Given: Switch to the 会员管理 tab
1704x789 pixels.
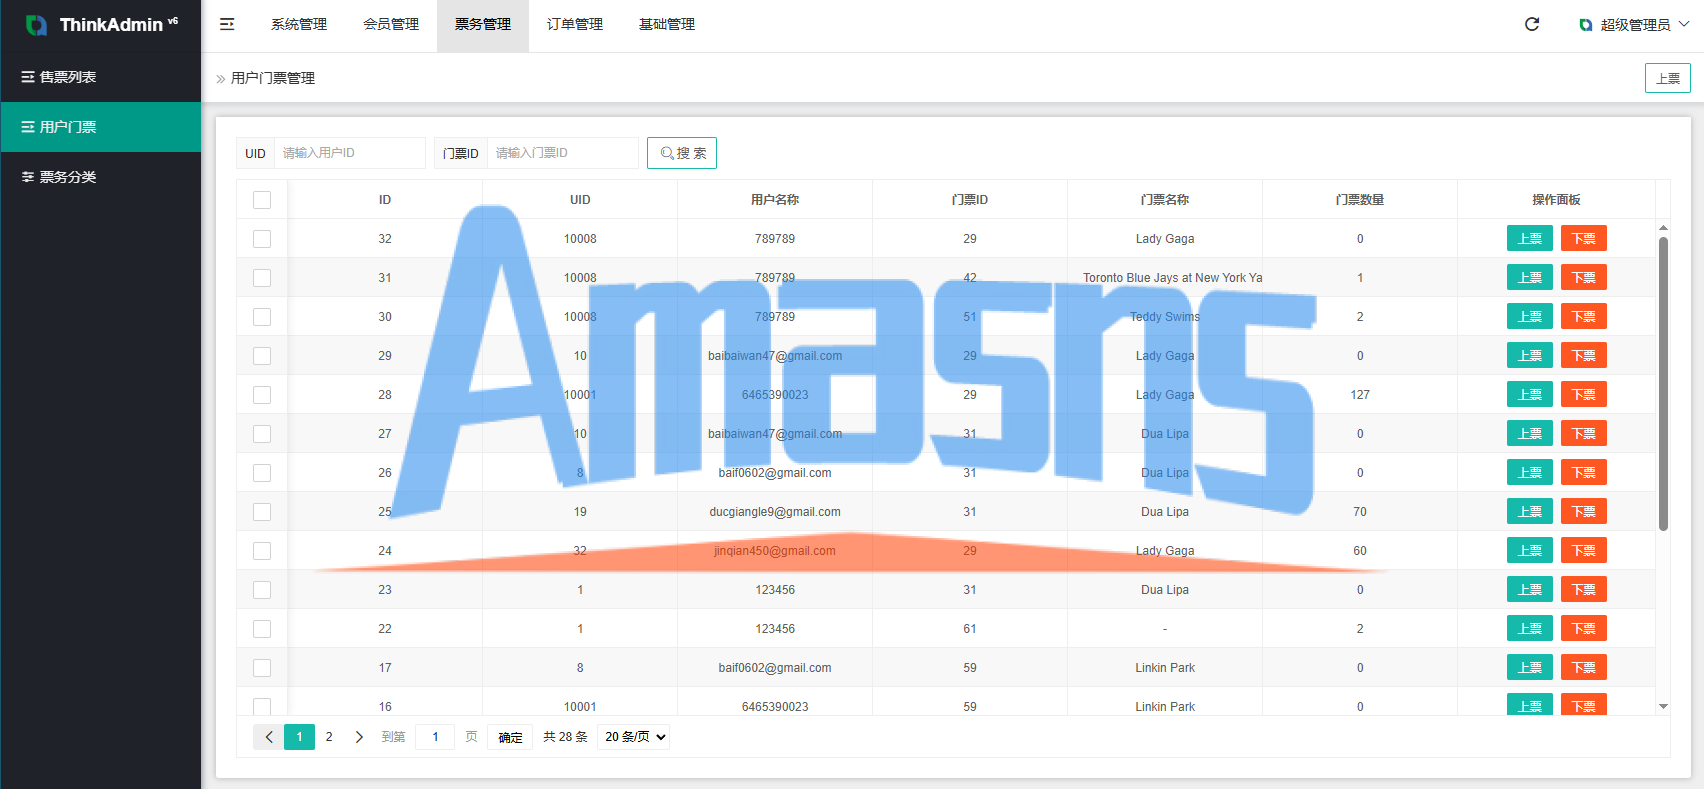Looking at the screenshot, I should pos(391,25).
